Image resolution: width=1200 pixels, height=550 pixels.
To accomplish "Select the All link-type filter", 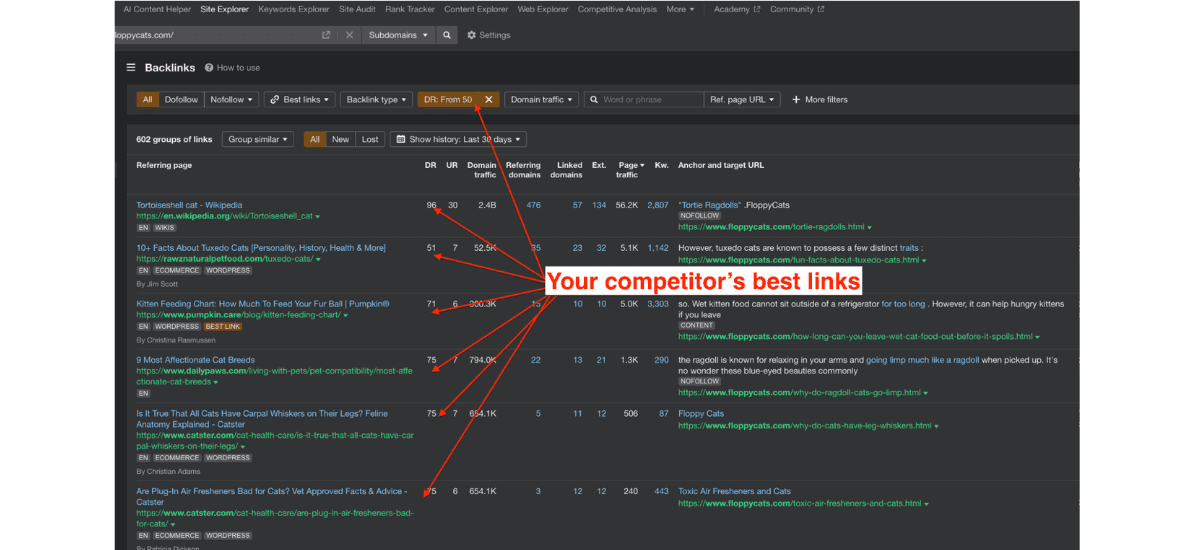I will pyautogui.click(x=148, y=100).
